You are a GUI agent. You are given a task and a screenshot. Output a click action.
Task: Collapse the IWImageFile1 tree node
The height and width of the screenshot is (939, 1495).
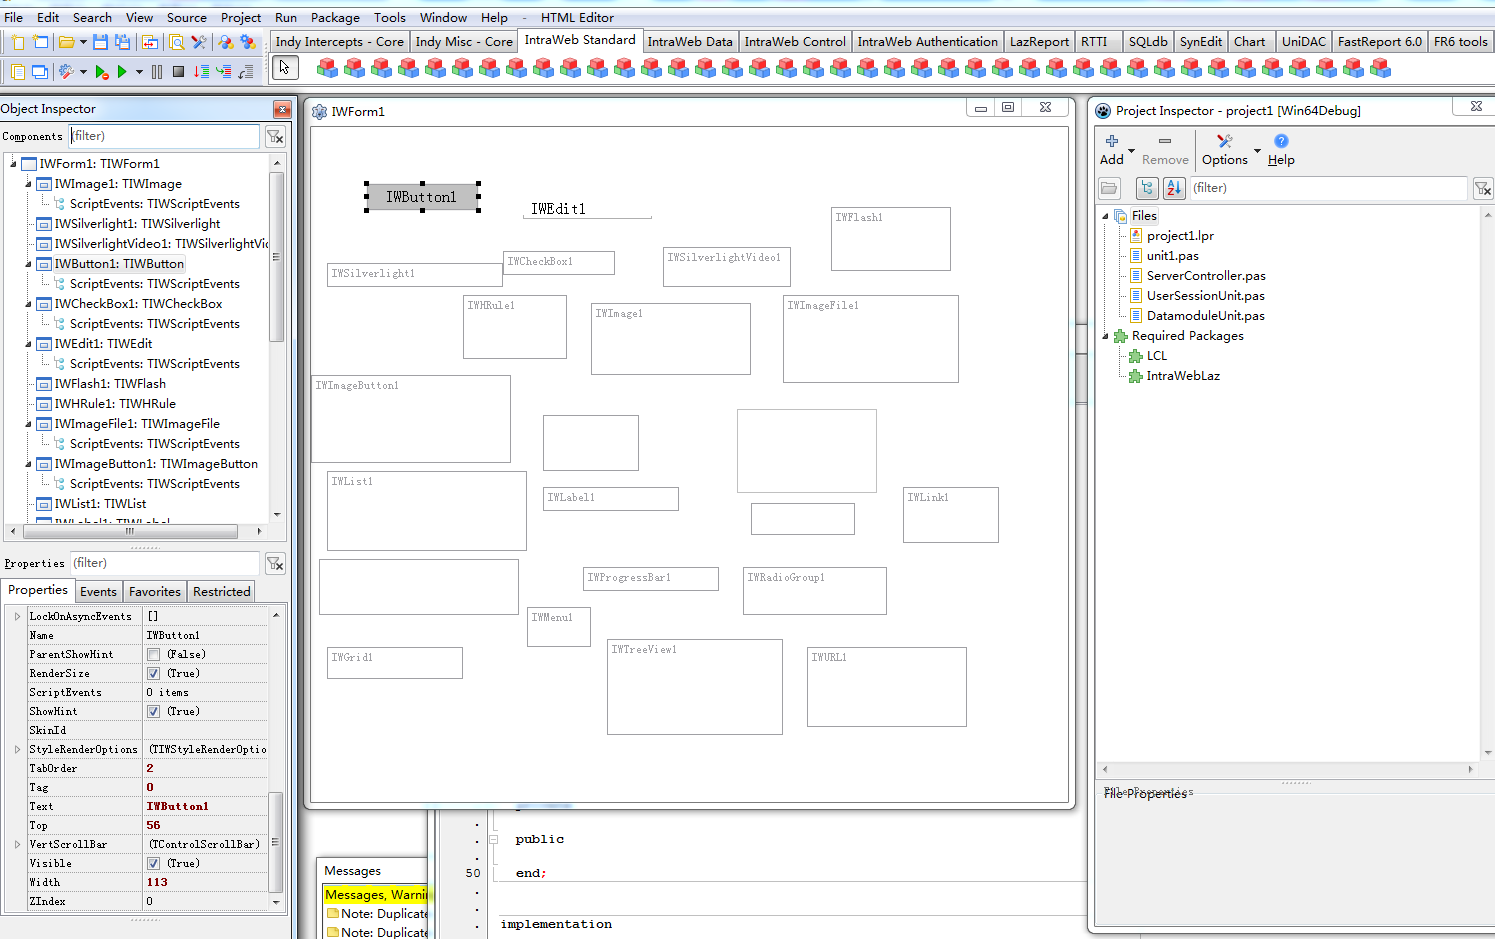[x=28, y=424]
